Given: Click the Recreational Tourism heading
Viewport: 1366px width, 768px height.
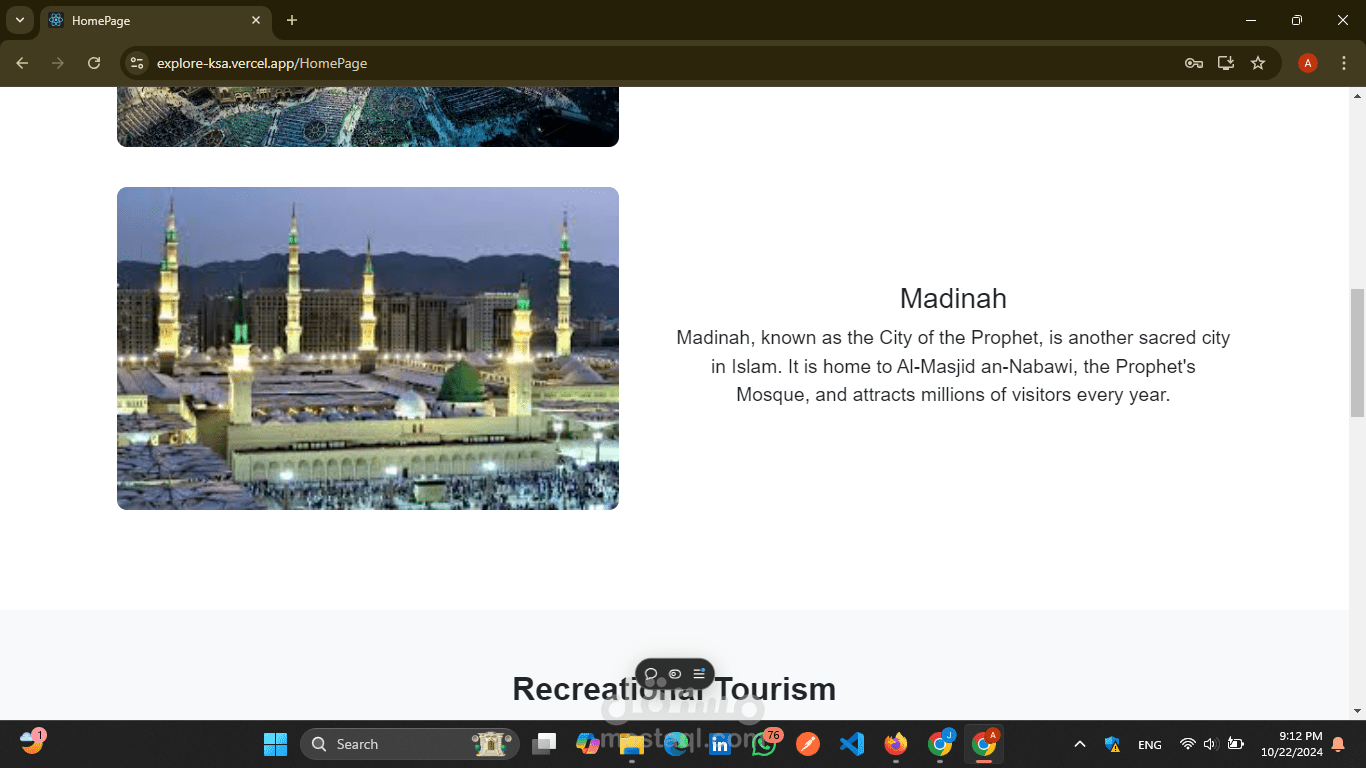Looking at the screenshot, I should click(x=674, y=689).
